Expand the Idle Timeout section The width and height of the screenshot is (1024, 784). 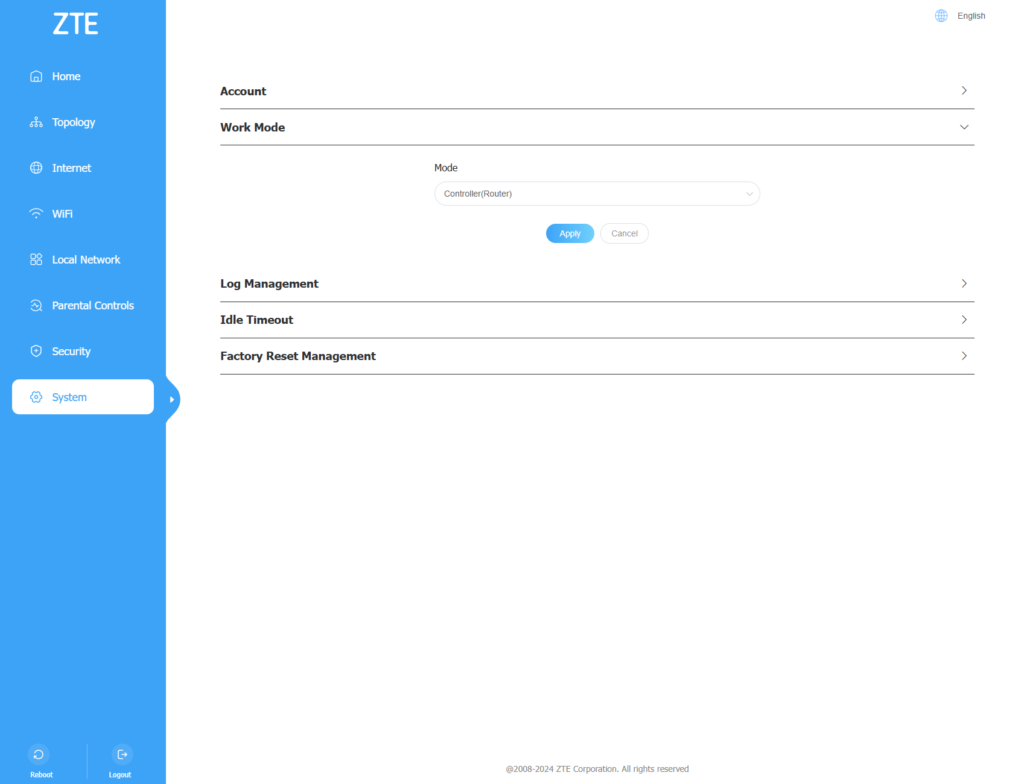click(x=964, y=320)
